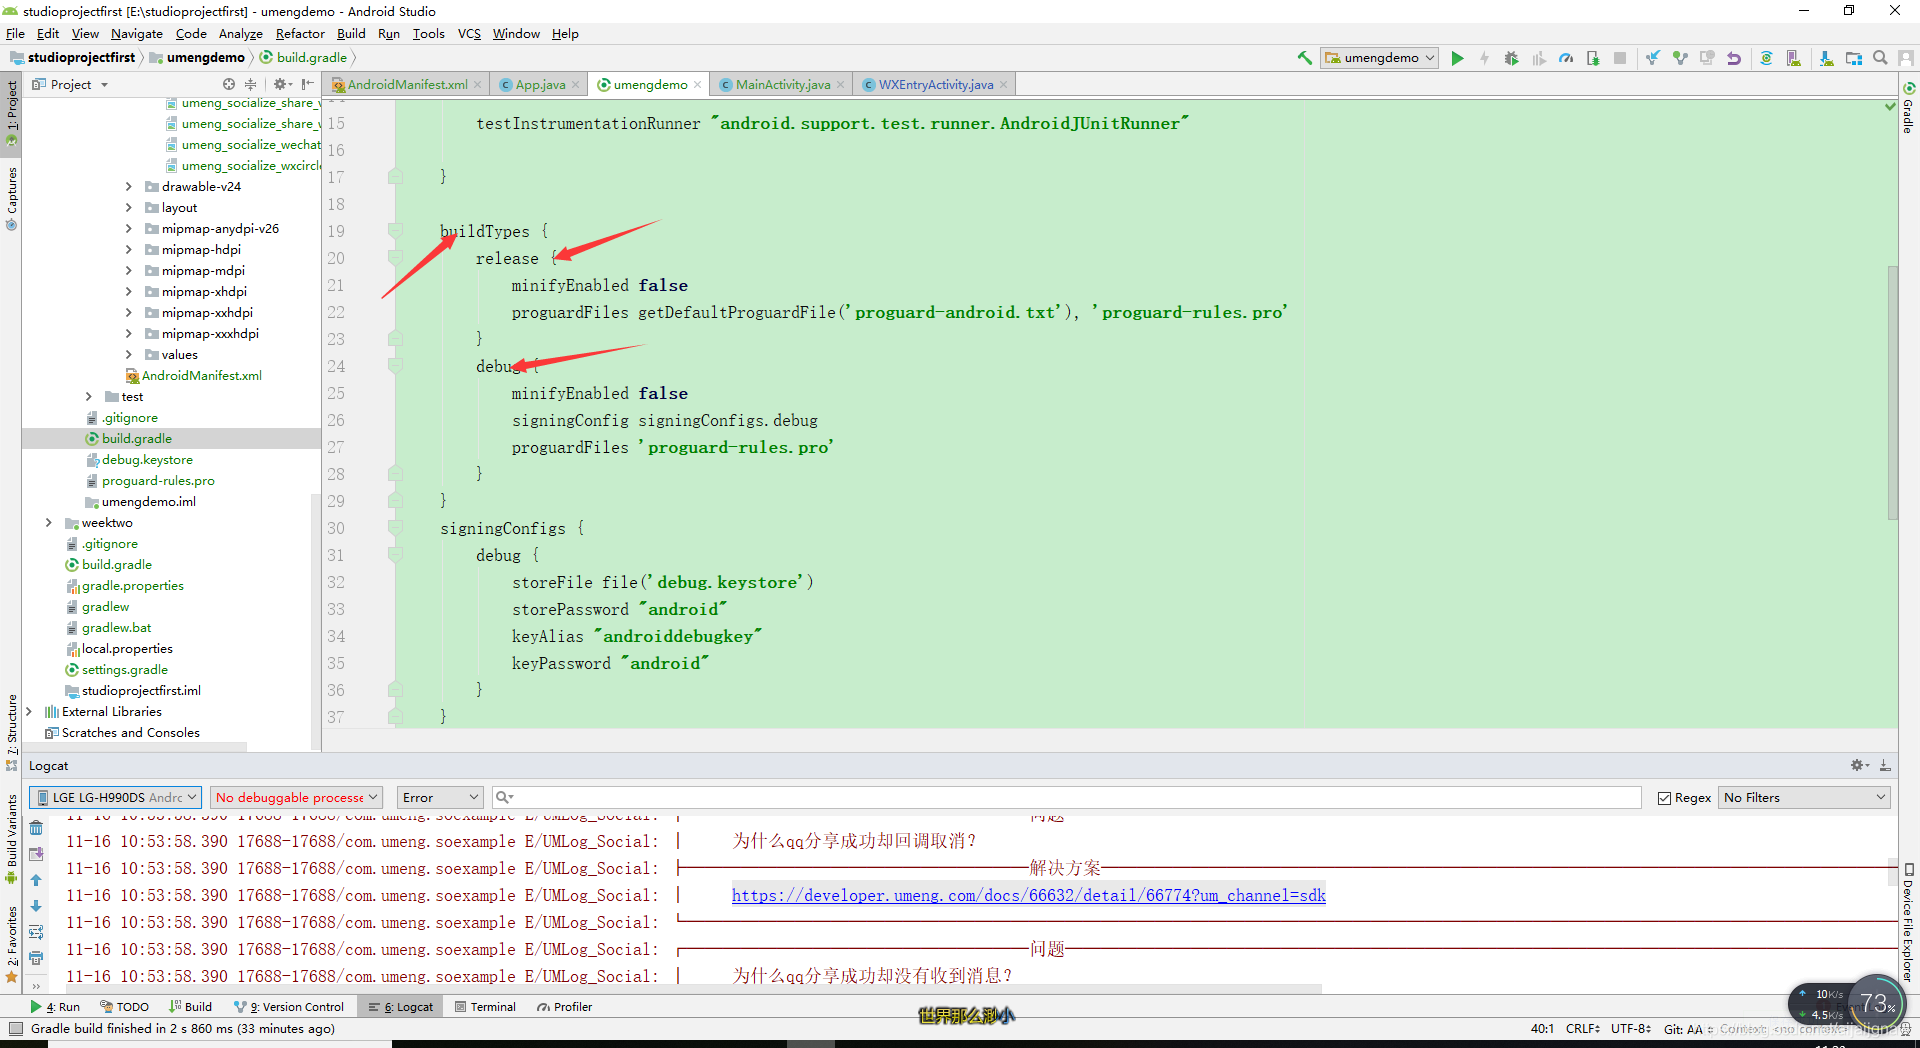1920x1048 pixels.
Task: Open the Terminal tool window
Action: click(x=486, y=1007)
